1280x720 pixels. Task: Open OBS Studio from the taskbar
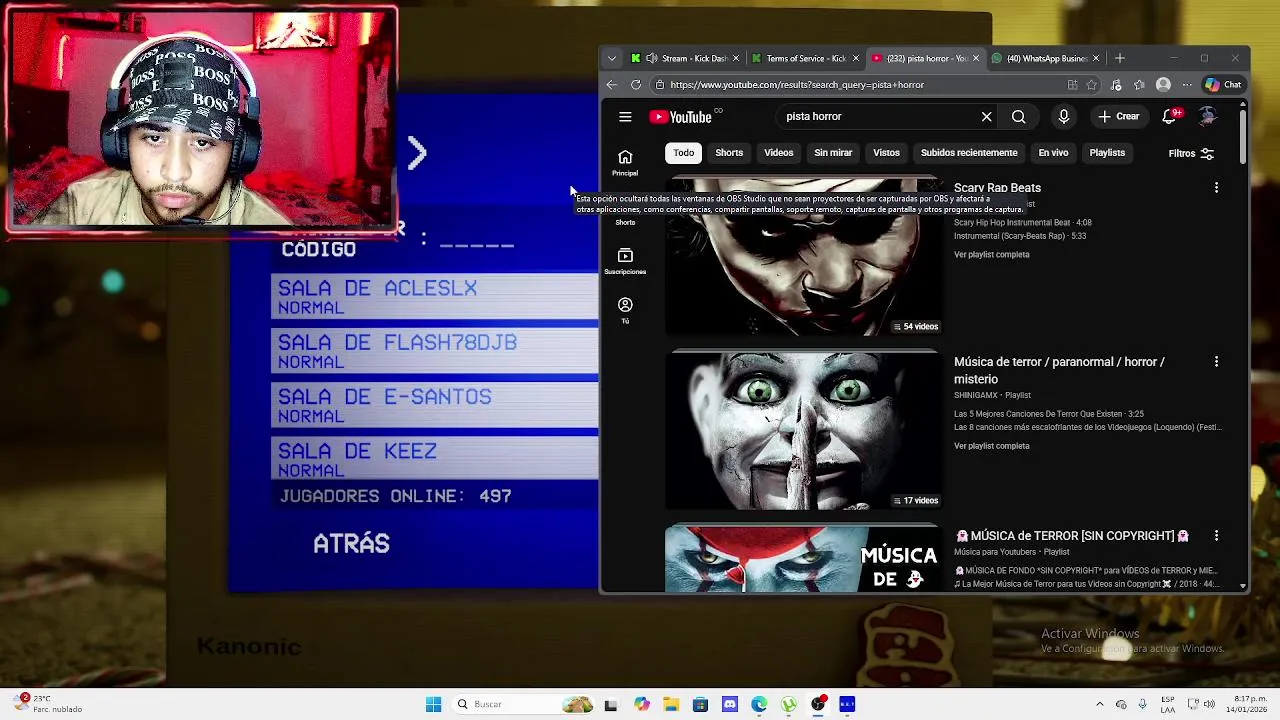click(818, 704)
